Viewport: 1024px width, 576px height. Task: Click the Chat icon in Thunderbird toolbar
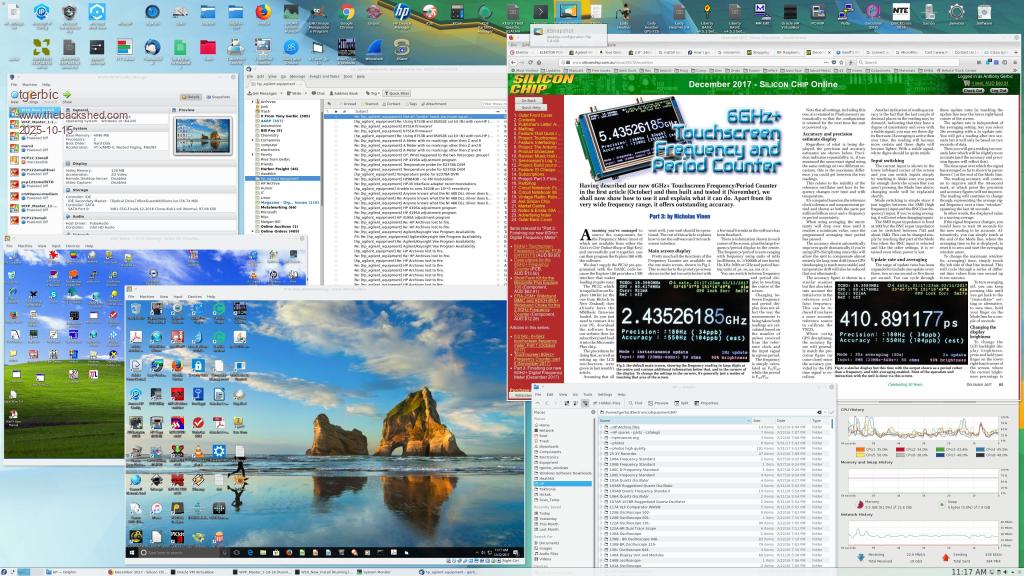pyautogui.click(x=320, y=92)
